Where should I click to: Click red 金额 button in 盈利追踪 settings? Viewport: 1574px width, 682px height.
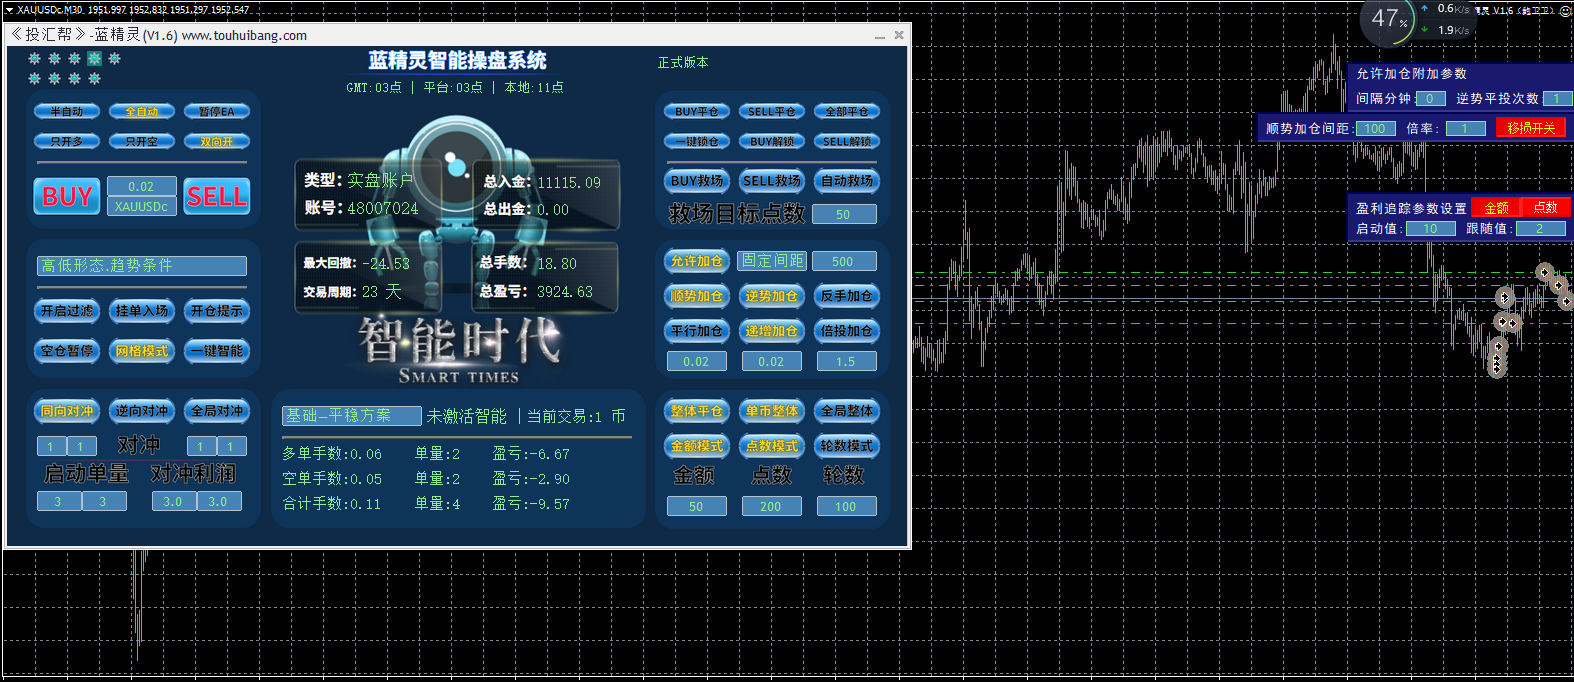point(1496,208)
